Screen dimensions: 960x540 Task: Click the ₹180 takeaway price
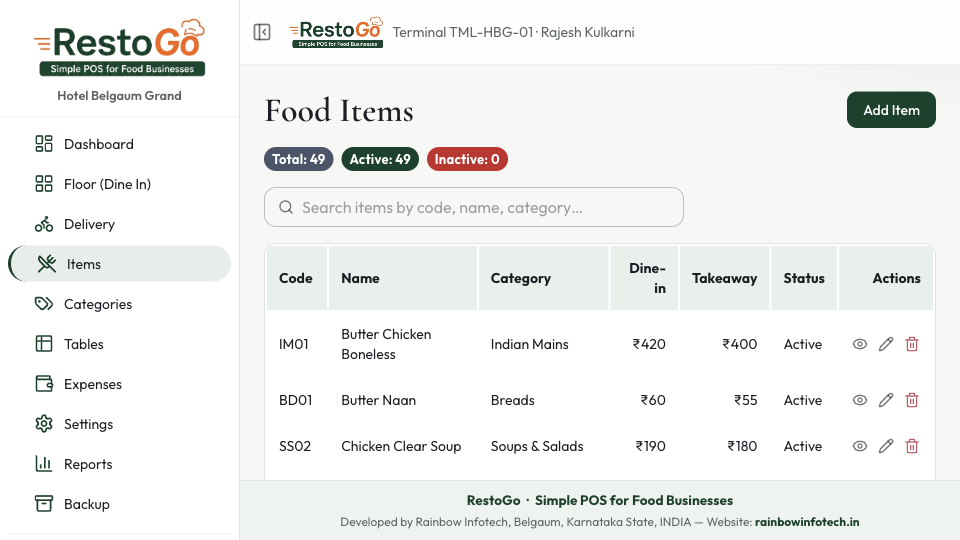click(x=742, y=446)
